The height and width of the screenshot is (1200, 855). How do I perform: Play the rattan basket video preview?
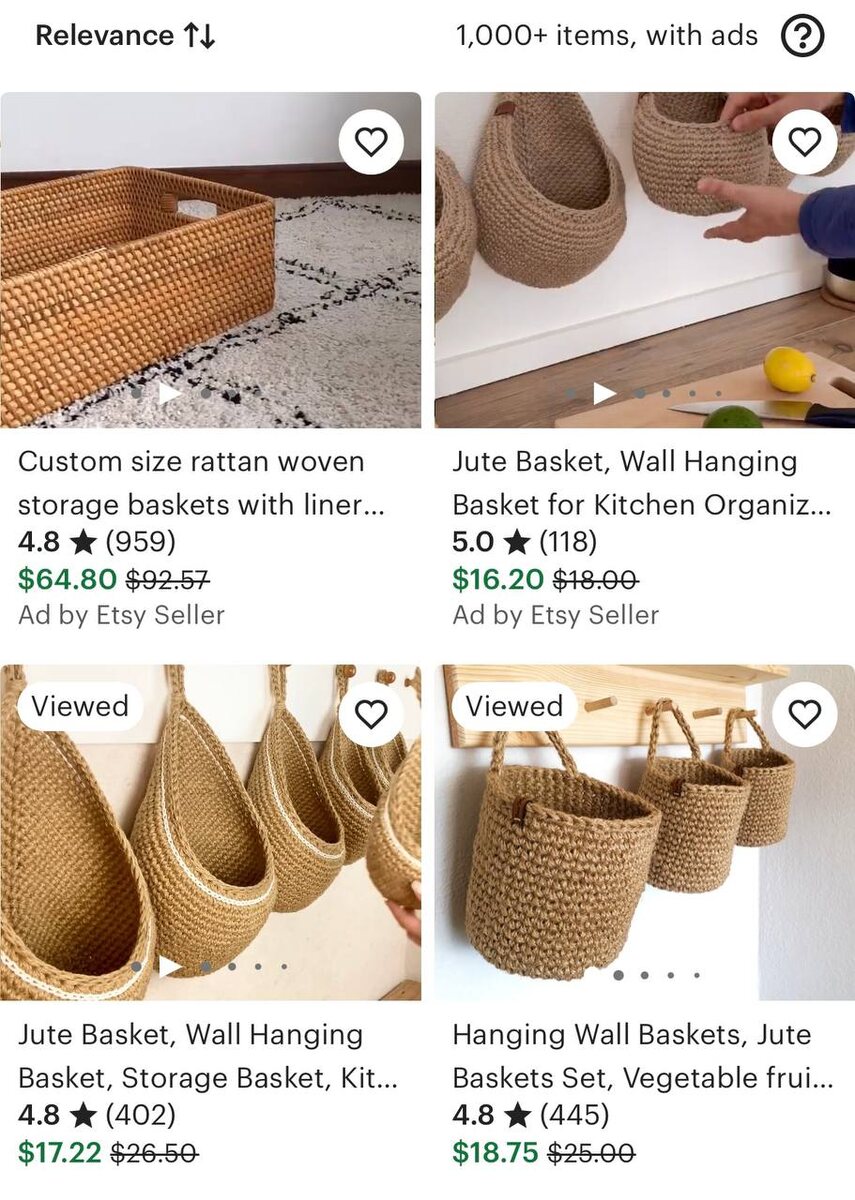point(170,394)
